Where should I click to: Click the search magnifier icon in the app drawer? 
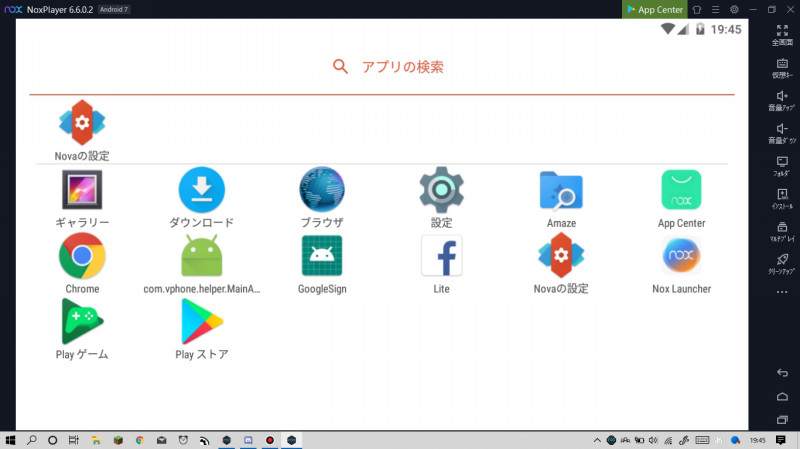[x=340, y=67]
